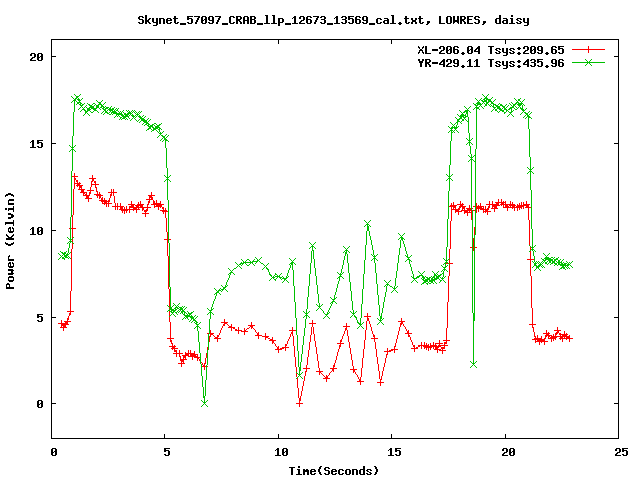The width and height of the screenshot is (640, 480).
Task: Click the y-axis tick label 0
Action: [x=40, y=404]
